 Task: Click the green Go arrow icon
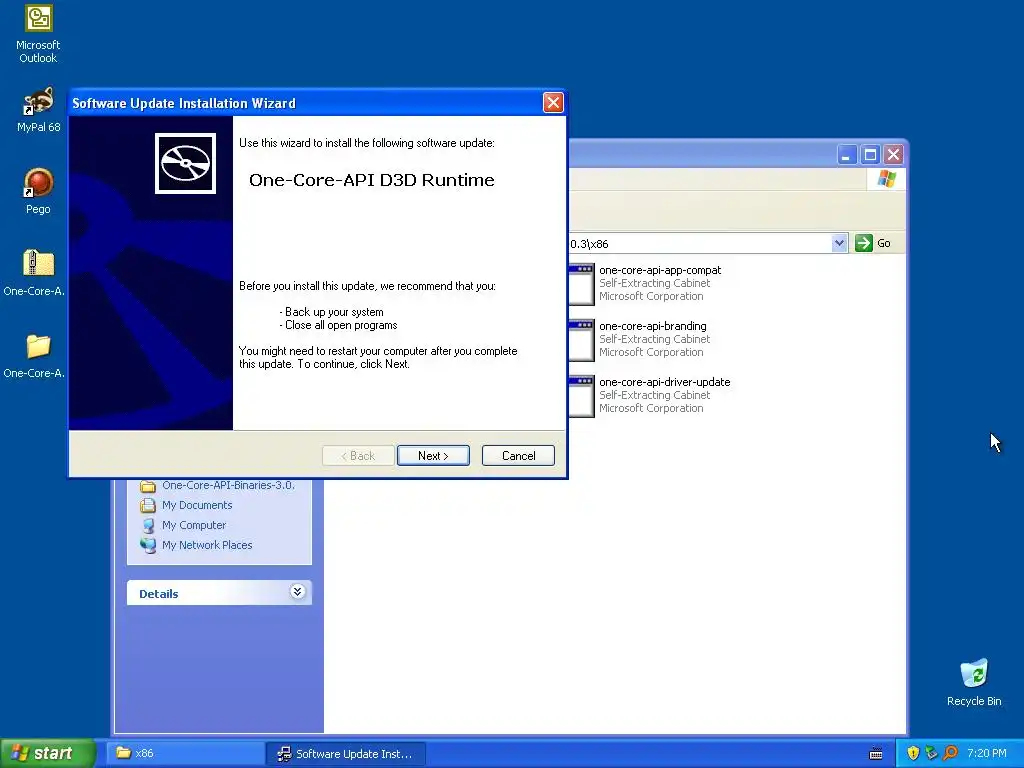(x=863, y=243)
